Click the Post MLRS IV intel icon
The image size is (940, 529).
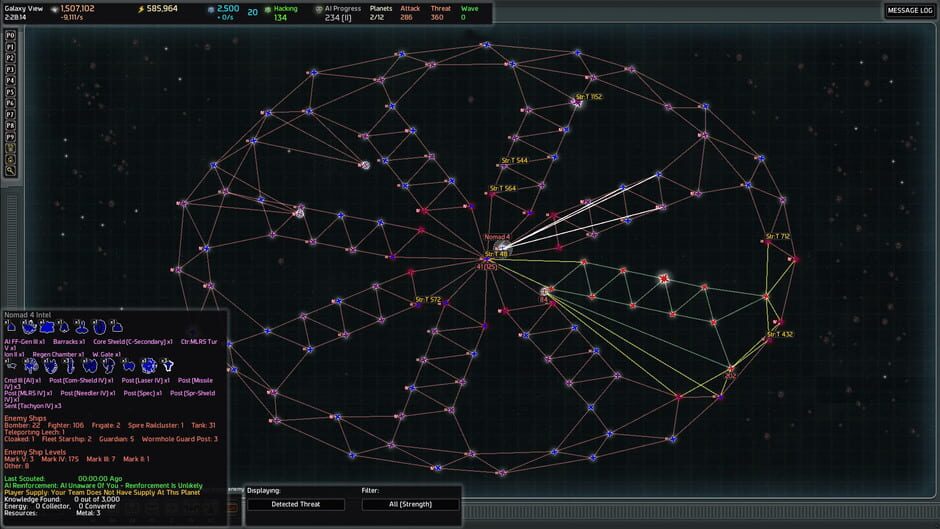tap(90, 366)
